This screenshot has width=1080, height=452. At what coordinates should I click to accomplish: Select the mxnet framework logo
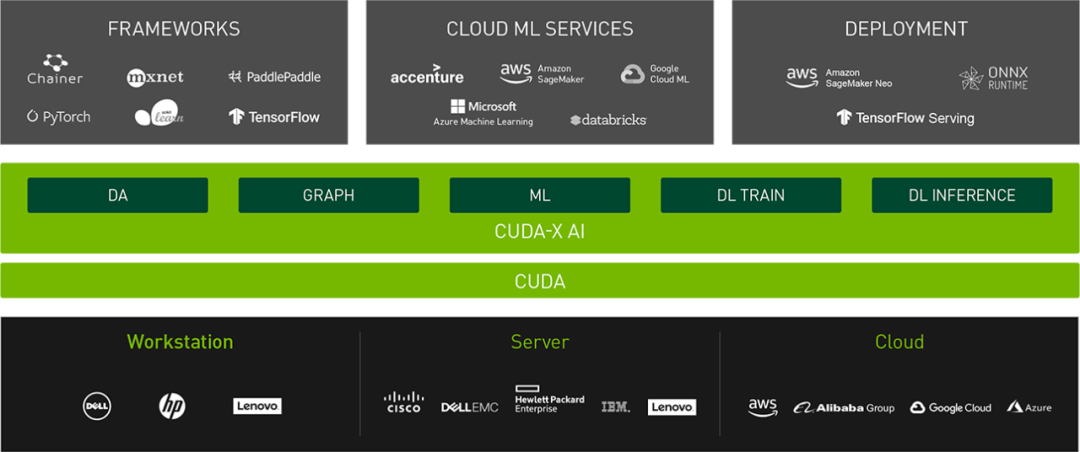point(155,77)
